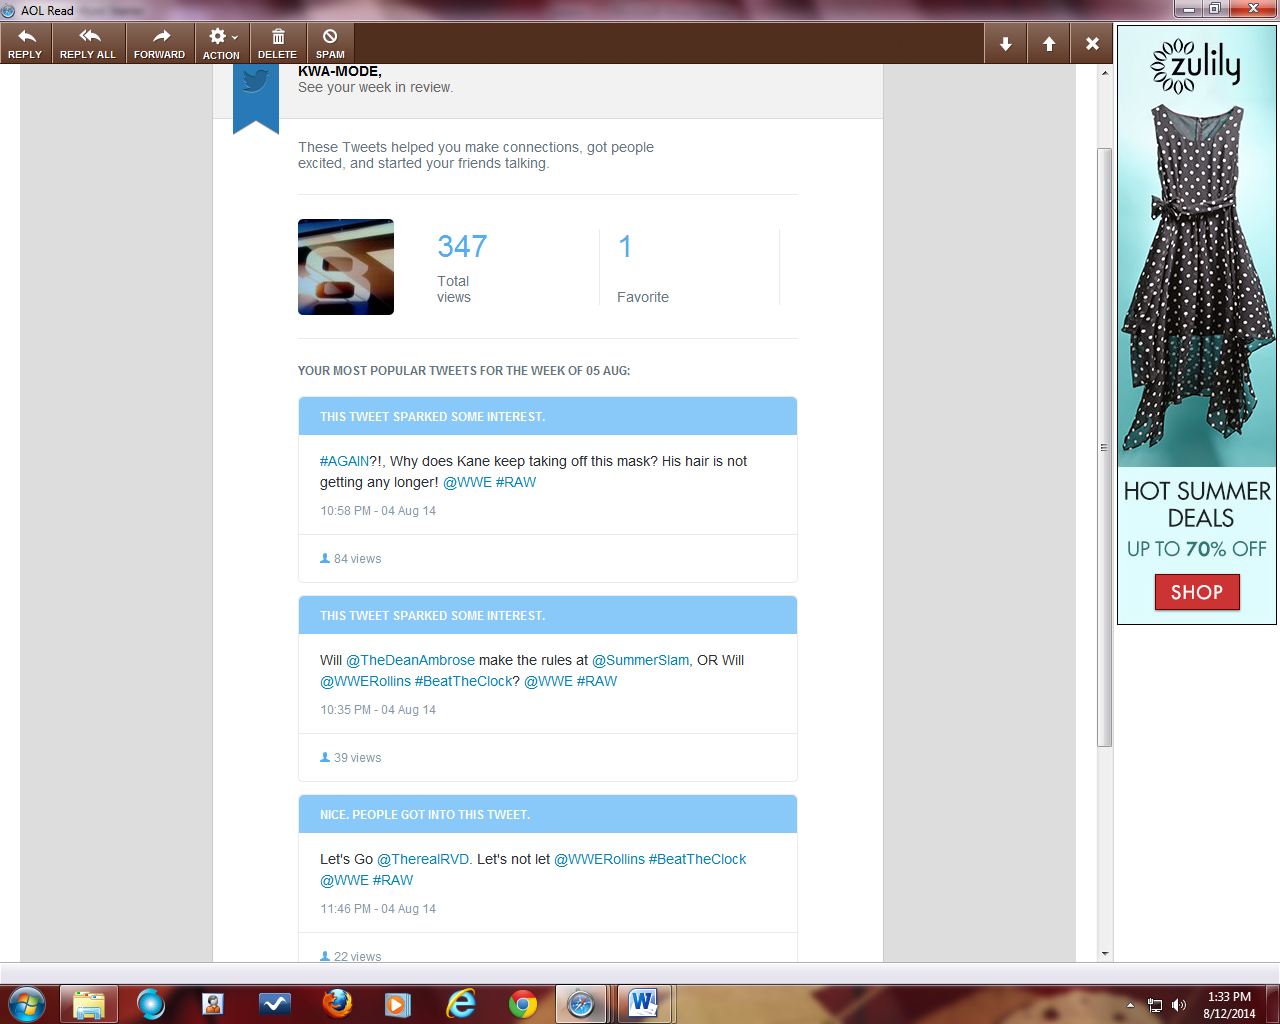Click the zulily logo in the ad

pyautogui.click(x=1196, y=66)
